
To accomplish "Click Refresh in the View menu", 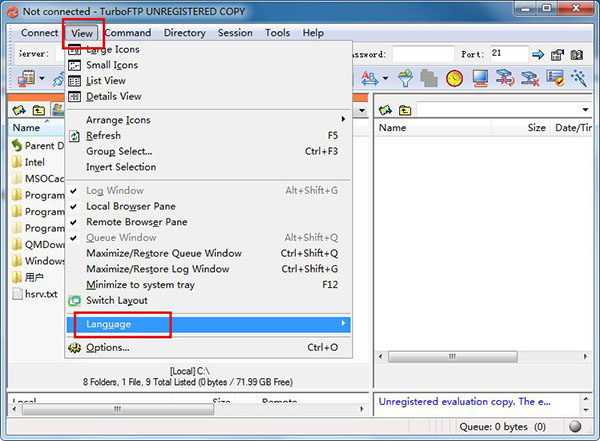I will point(209,136).
